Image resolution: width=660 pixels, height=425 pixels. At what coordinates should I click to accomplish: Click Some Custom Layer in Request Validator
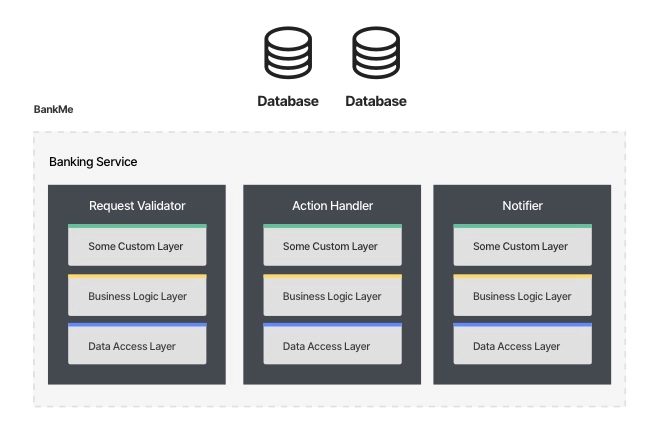(x=137, y=245)
